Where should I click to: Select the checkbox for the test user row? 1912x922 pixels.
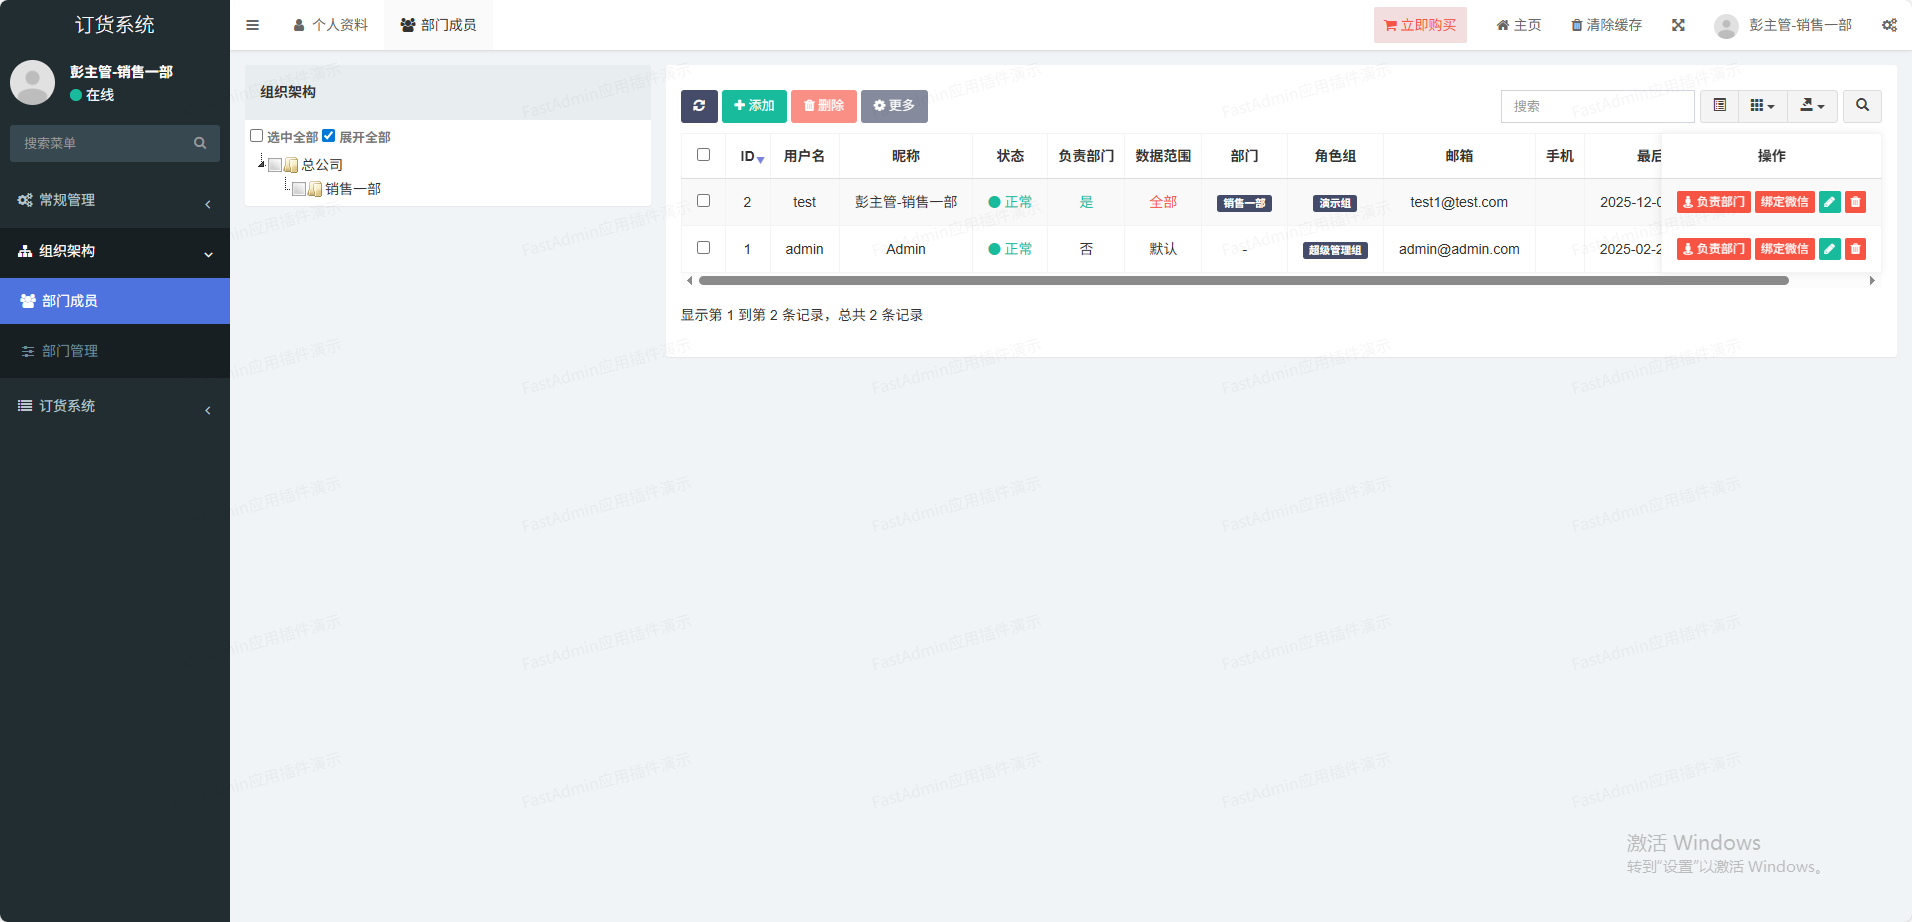[x=704, y=201]
